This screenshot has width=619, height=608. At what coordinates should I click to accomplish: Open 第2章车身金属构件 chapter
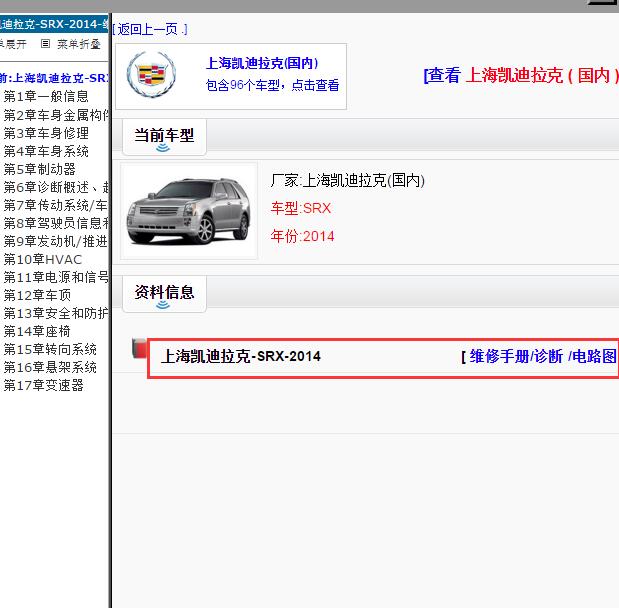56,115
